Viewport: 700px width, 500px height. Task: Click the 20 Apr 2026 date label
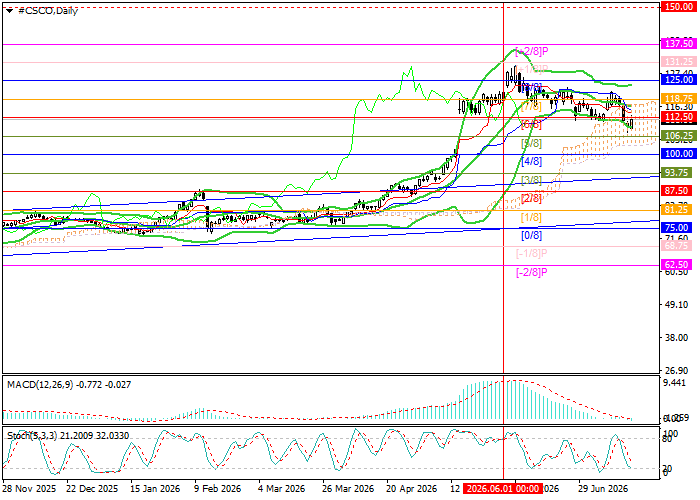(x=412, y=489)
